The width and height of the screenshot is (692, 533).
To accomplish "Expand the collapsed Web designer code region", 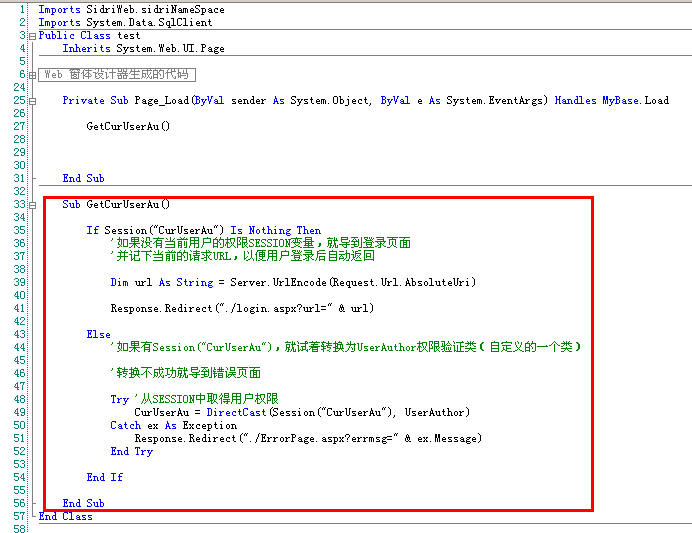I will pyautogui.click(x=32, y=75).
